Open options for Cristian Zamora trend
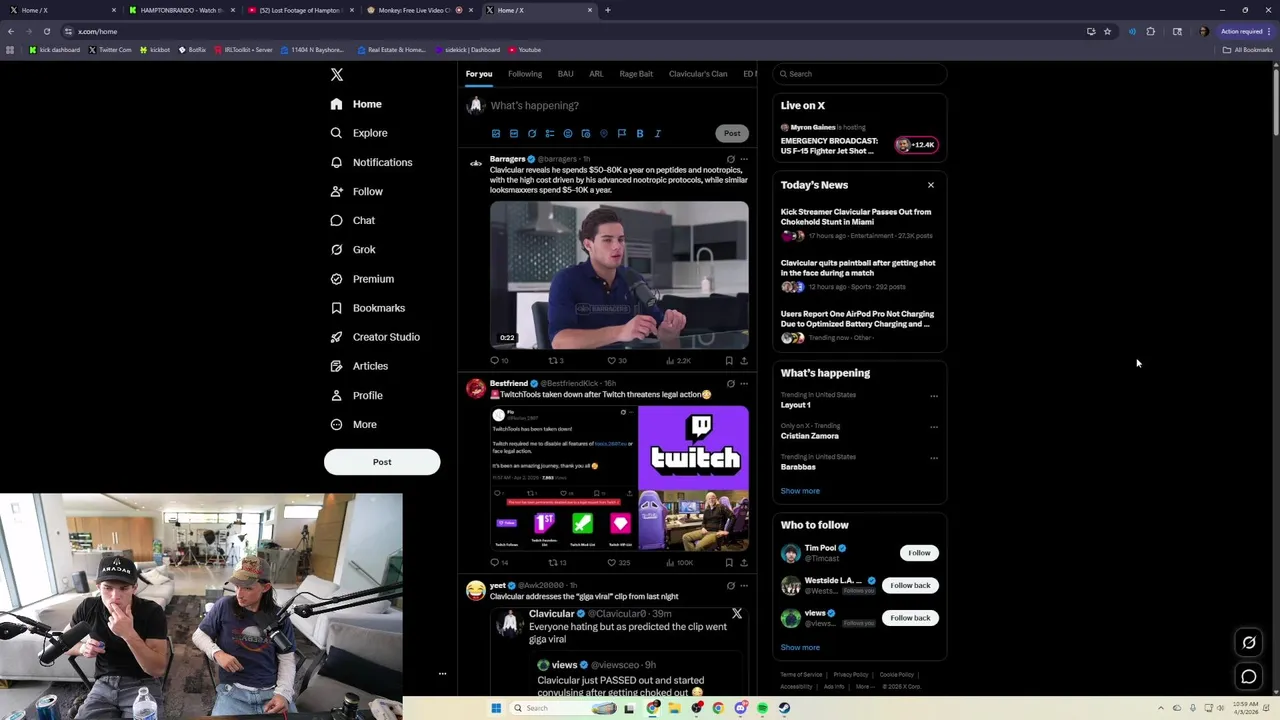The width and height of the screenshot is (1280, 720). tap(934, 427)
